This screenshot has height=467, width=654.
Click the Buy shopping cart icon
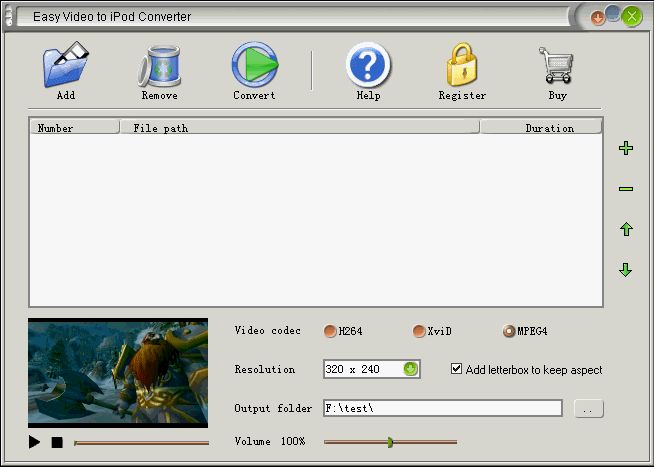(557, 65)
